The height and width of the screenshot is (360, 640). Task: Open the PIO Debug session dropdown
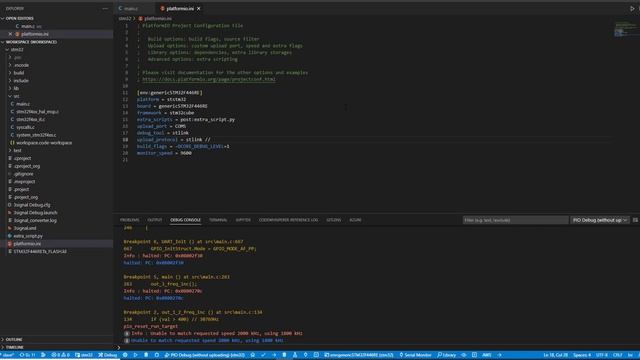pyautogui.click(x=600, y=220)
